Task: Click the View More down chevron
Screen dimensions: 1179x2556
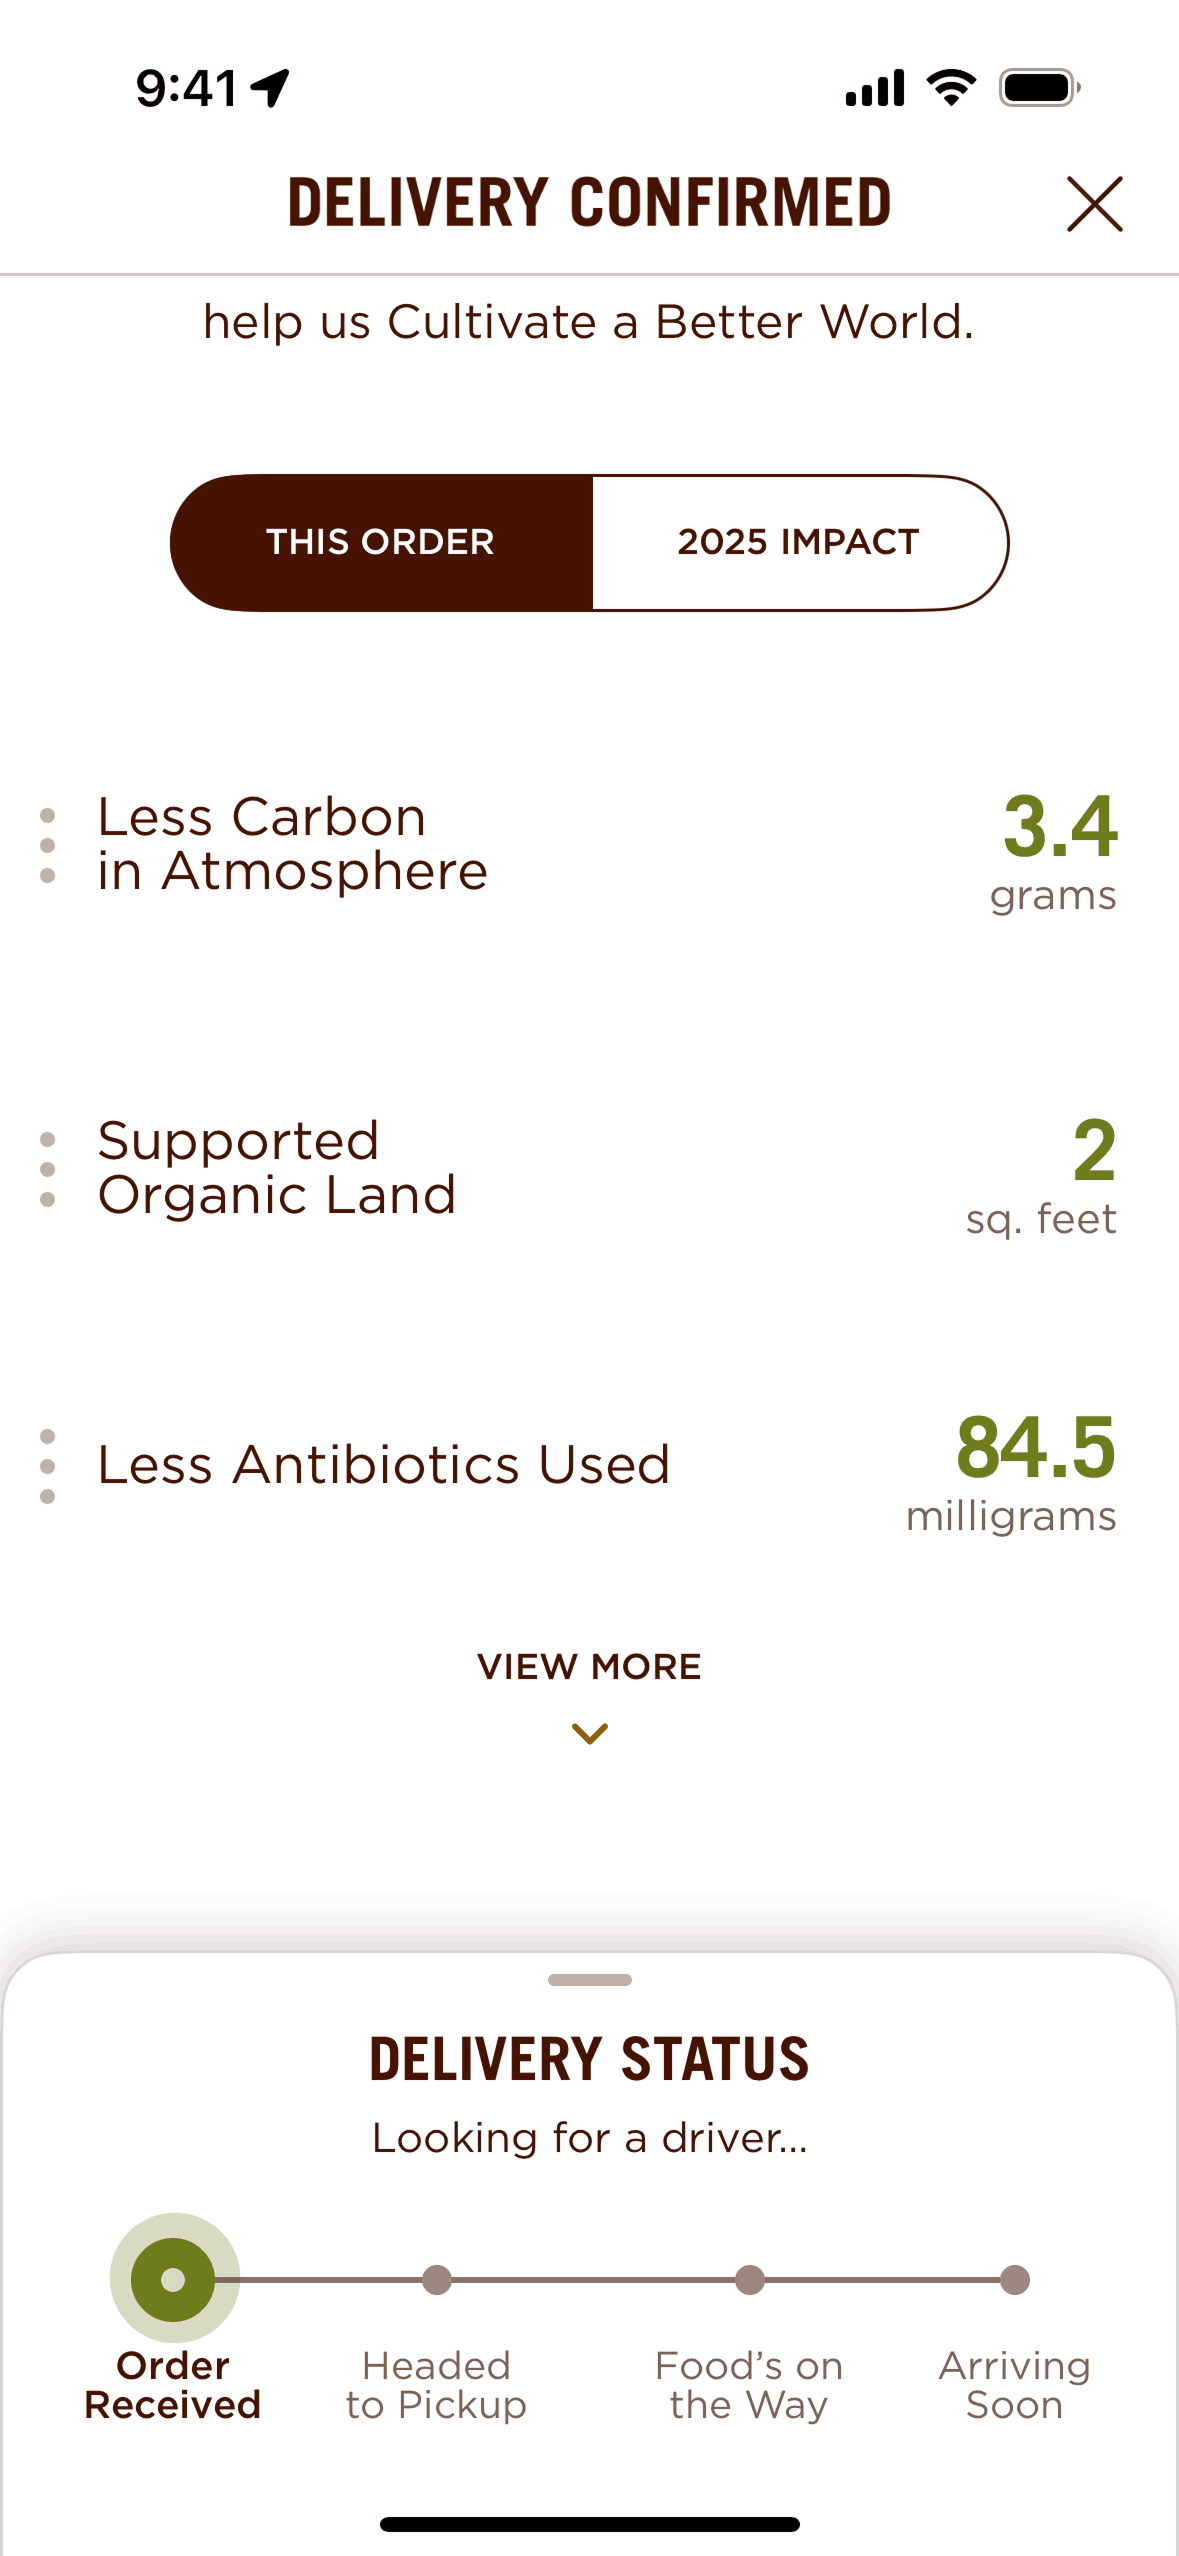Action: [x=589, y=1733]
